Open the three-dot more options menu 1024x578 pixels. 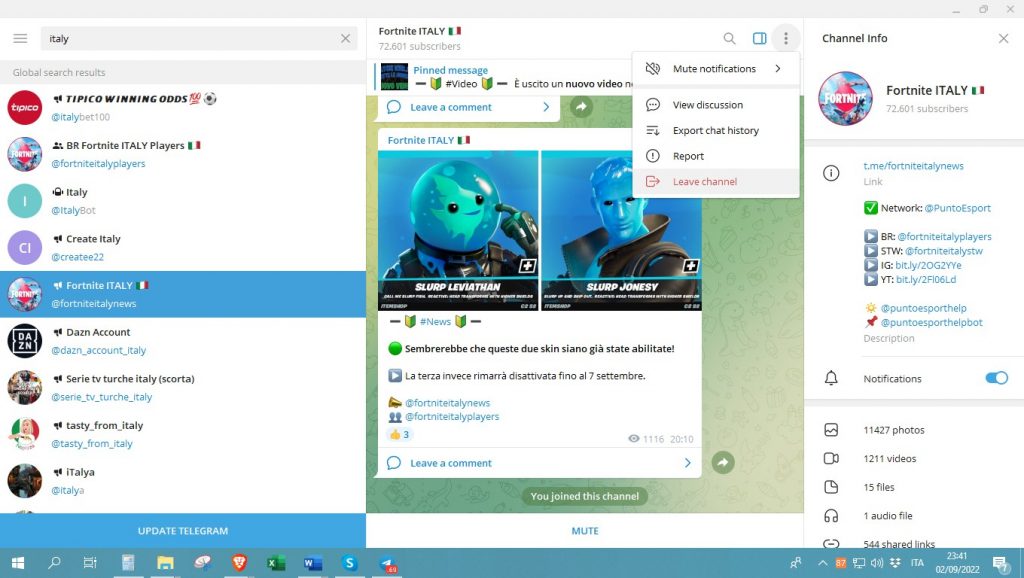click(786, 39)
